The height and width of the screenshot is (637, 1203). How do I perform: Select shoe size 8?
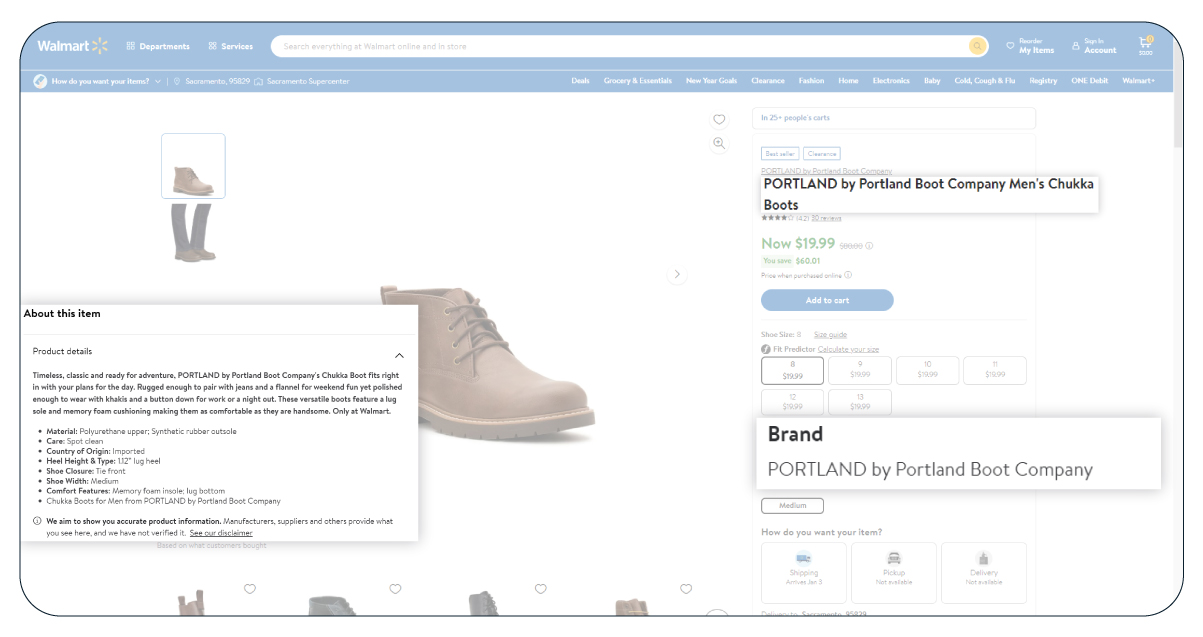coord(792,370)
